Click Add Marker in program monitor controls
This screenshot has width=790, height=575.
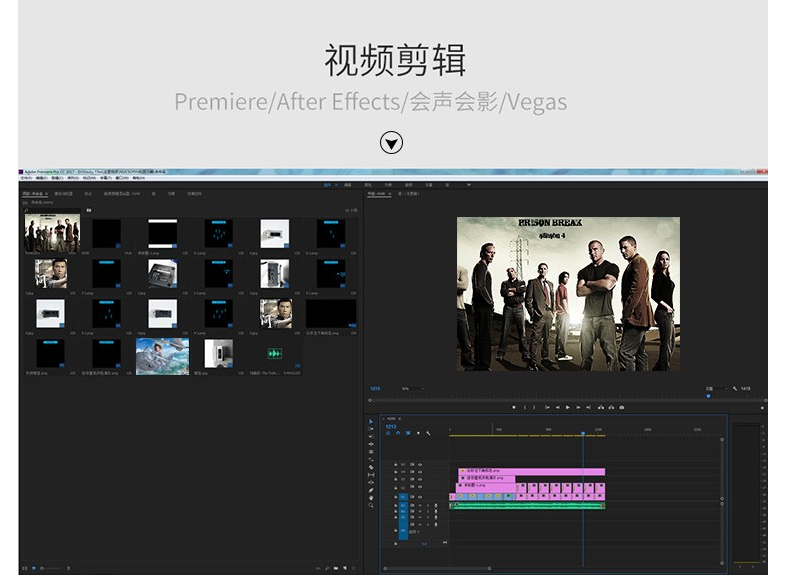point(514,407)
